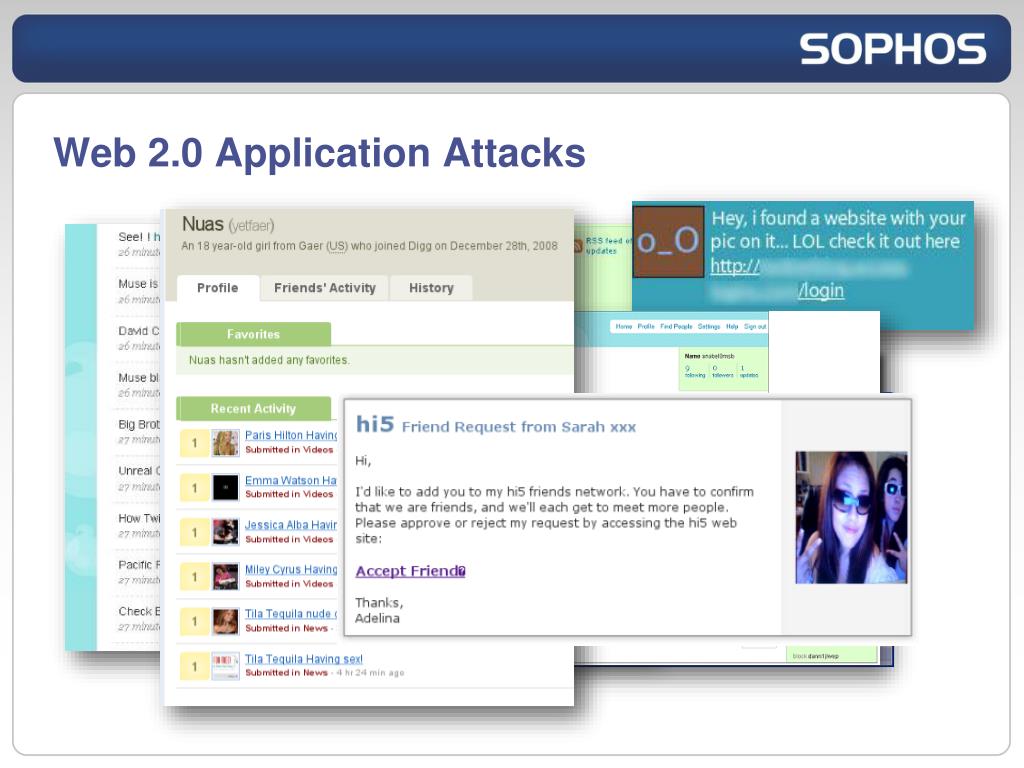1024x768 pixels.
Task: Click thumbnail beside Tila Tequila nude
Action: [225, 622]
